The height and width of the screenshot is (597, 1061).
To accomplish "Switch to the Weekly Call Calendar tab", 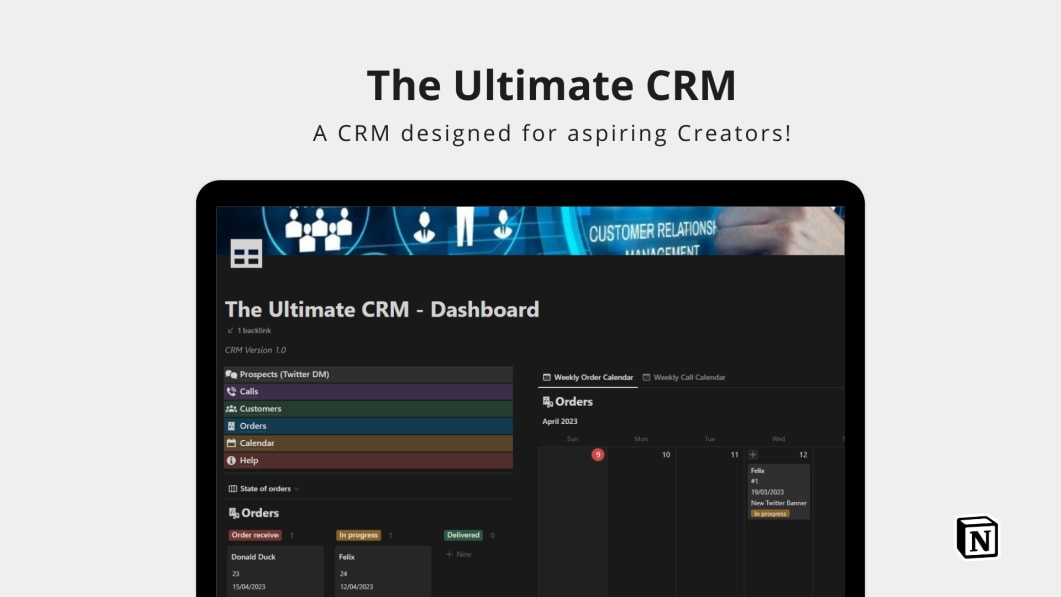I will [689, 377].
